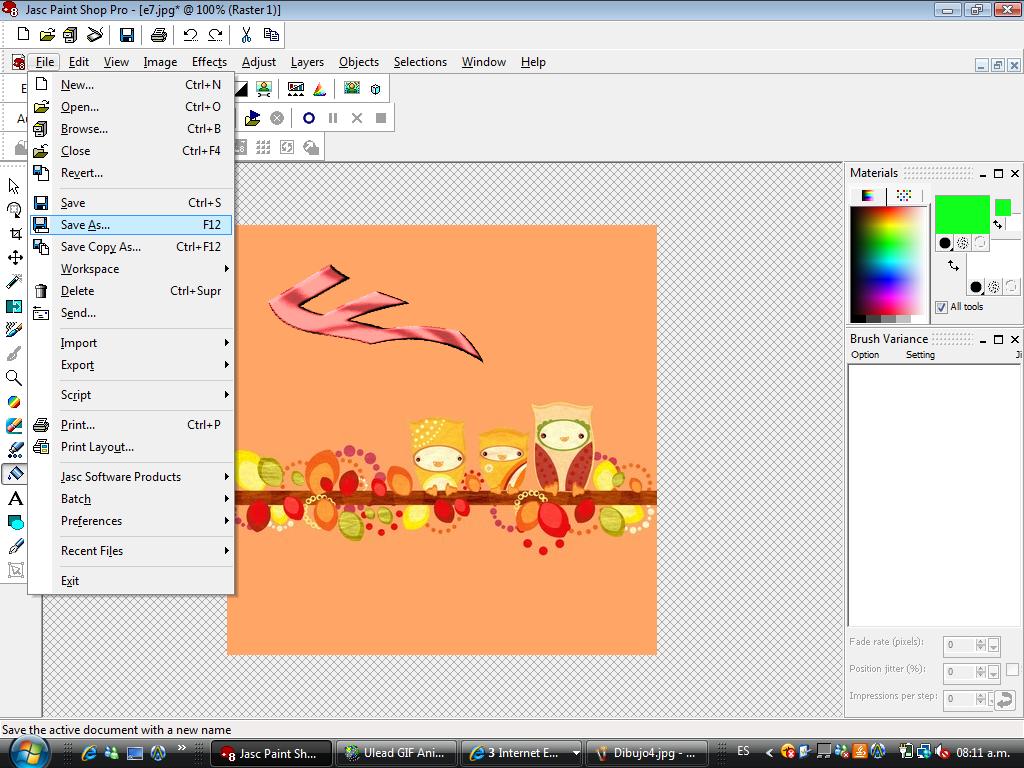
Task: Click the histogram adjustment toolbar icon
Action: (295, 89)
